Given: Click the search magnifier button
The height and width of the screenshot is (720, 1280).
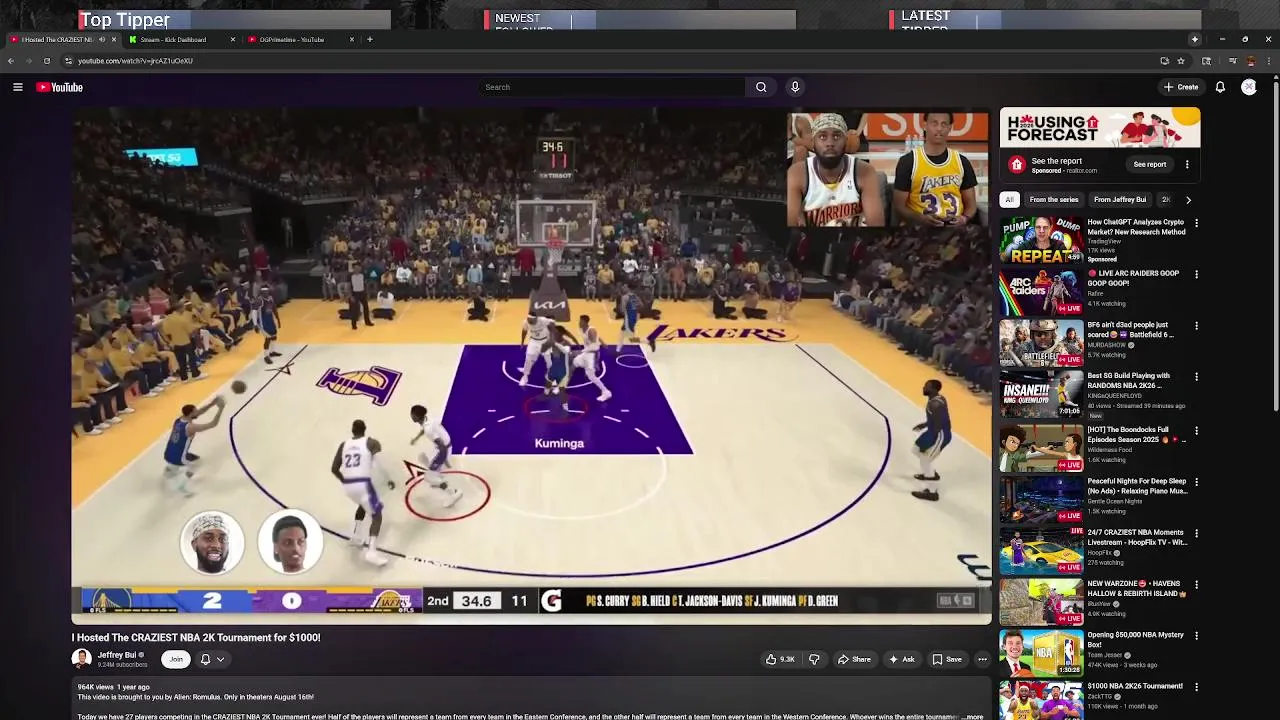Looking at the screenshot, I should [761, 87].
